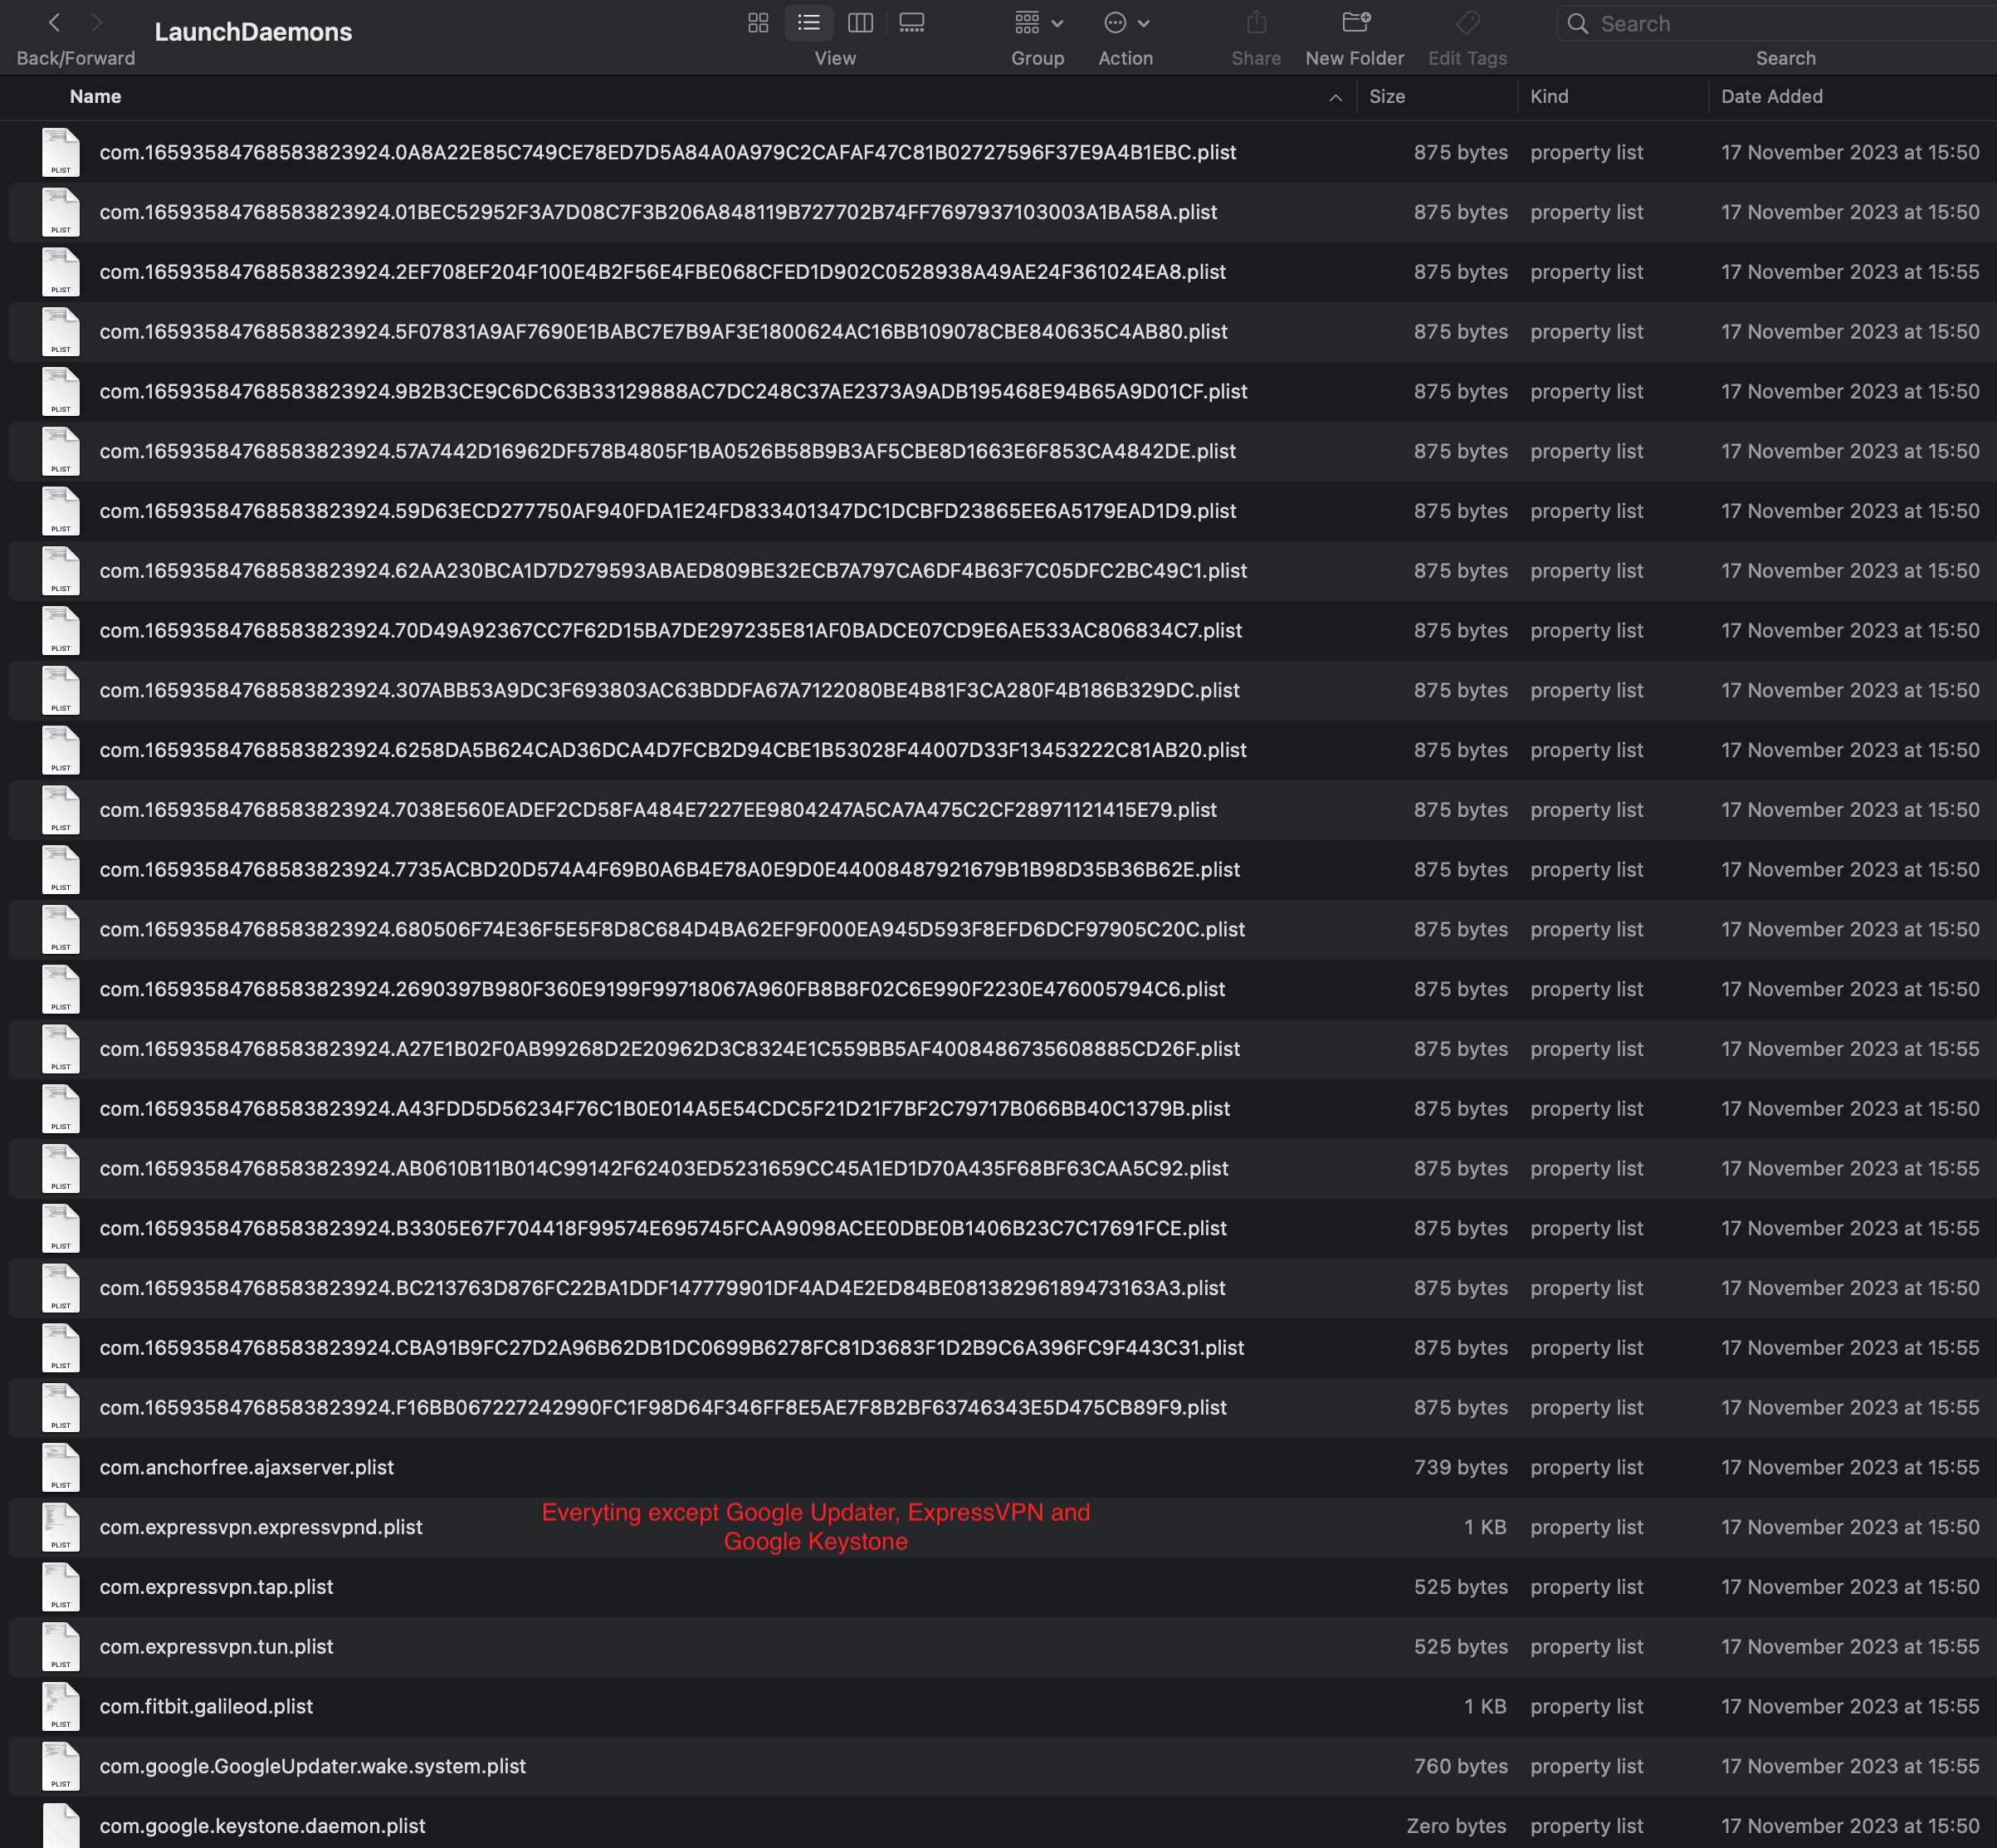Open the Group options dropdown
The height and width of the screenshot is (1848, 1997).
tap(1038, 23)
